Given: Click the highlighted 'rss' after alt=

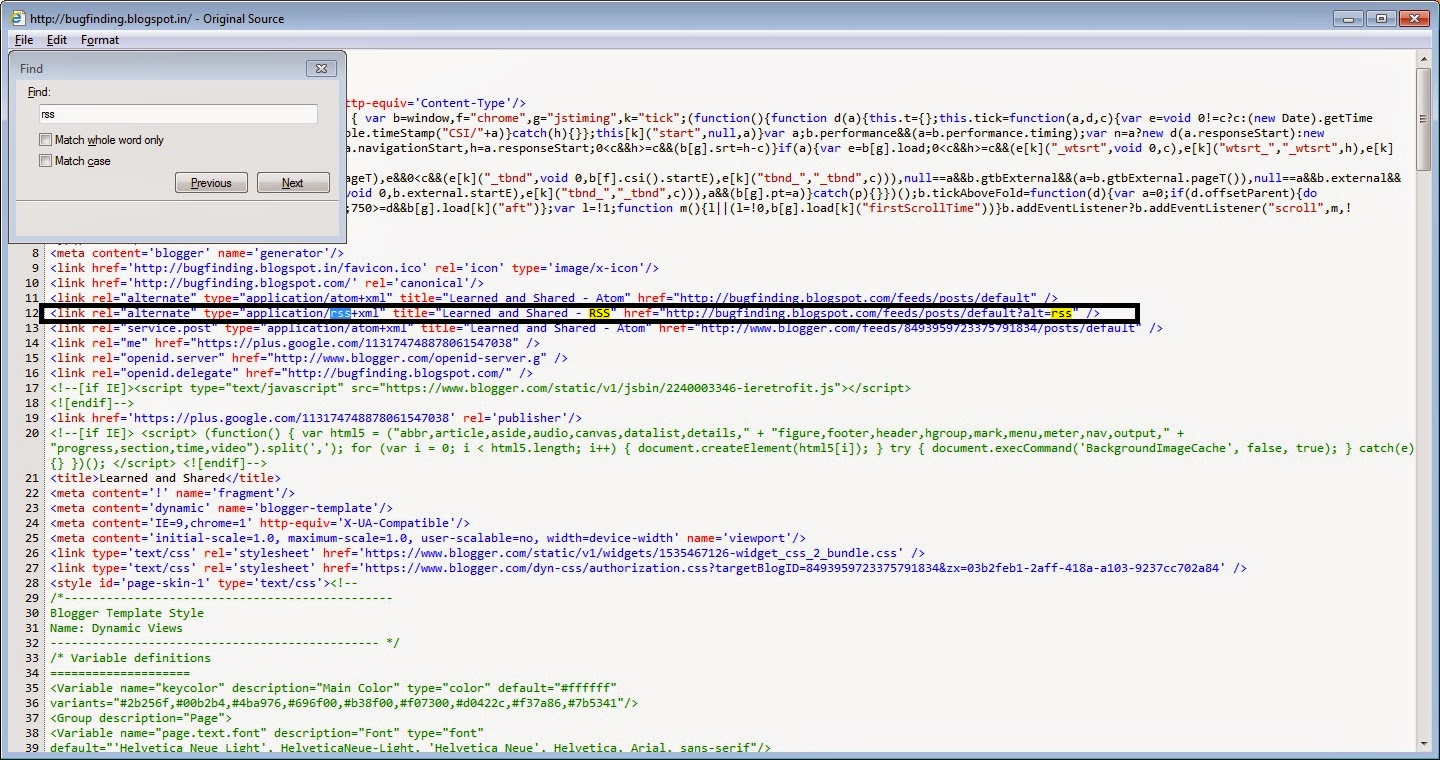Looking at the screenshot, I should point(1061,313).
